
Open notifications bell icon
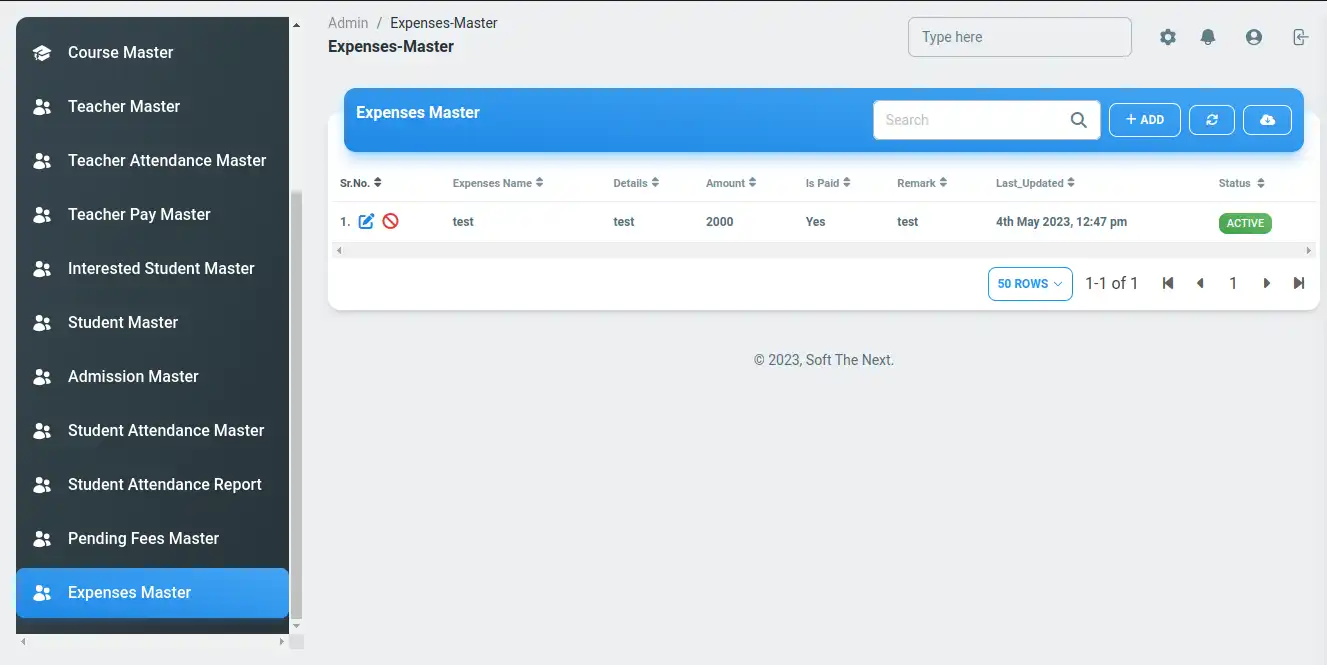[x=1208, y=37]
